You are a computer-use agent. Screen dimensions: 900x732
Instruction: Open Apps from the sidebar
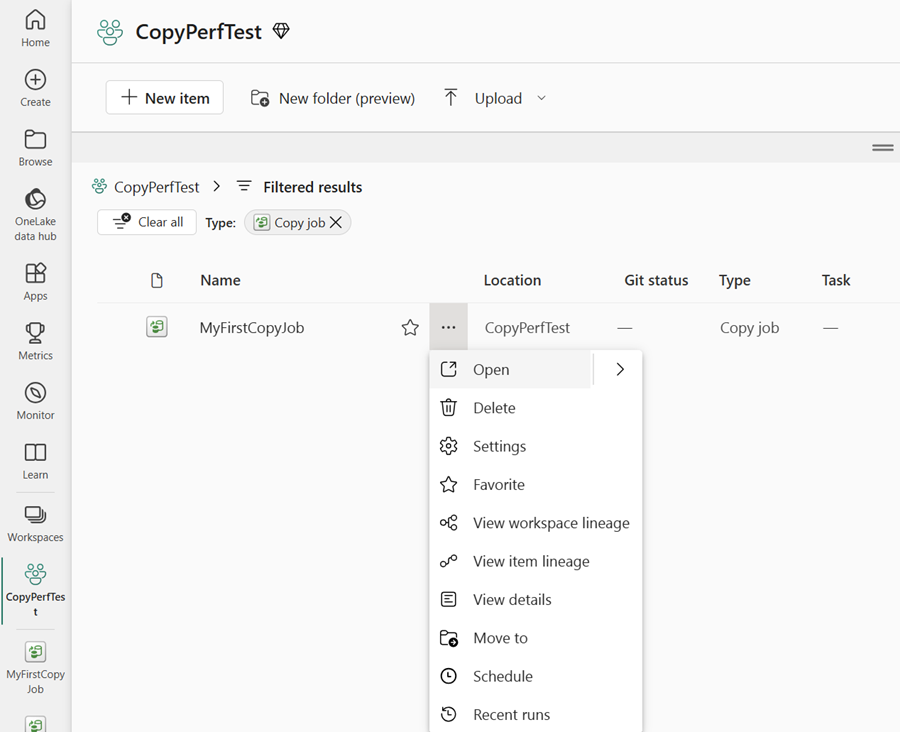coord(35,281)
